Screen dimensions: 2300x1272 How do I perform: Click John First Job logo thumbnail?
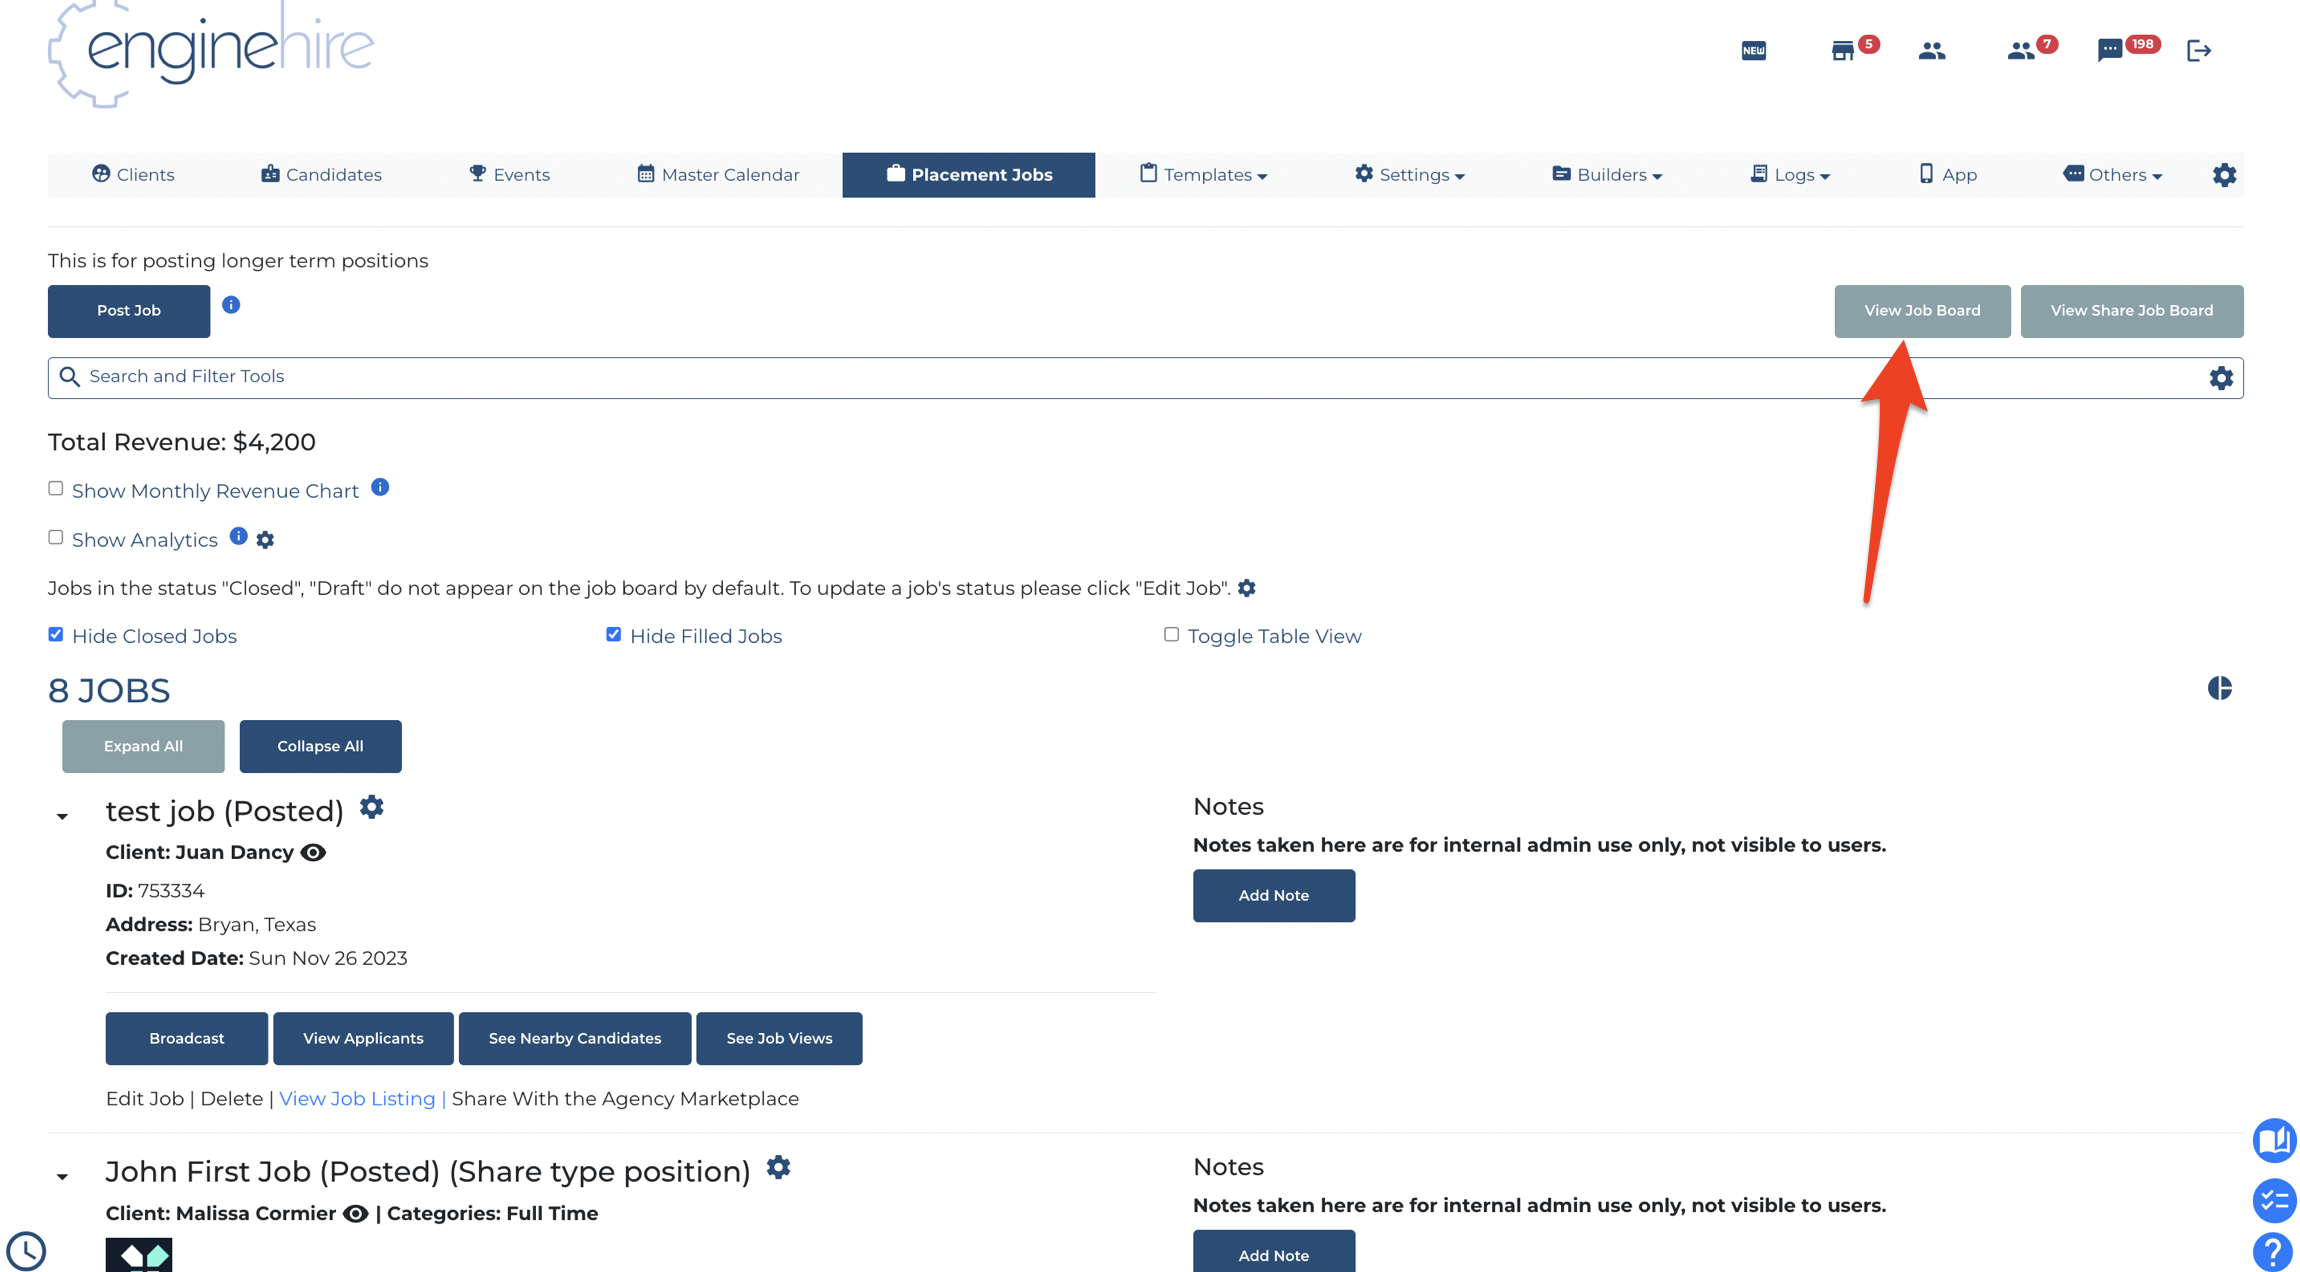pos(139,1255)
